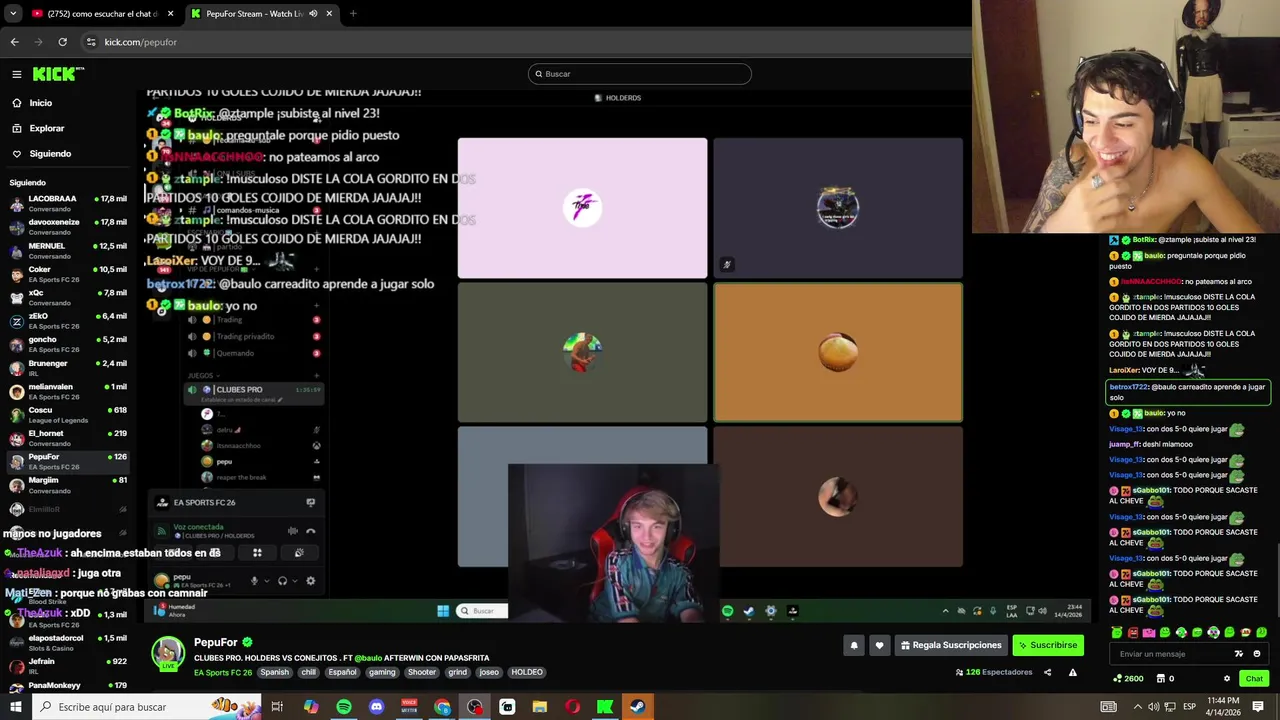Click in the Buscar search field
This screenshot has height=720, width=1280.
[640, 74]
